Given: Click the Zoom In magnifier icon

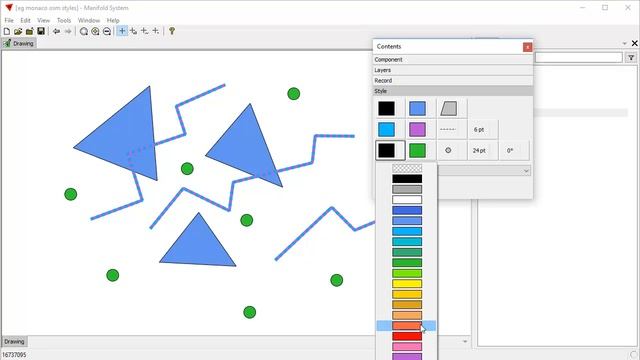Looking at the screenshot, I should (x=95, y=31).
